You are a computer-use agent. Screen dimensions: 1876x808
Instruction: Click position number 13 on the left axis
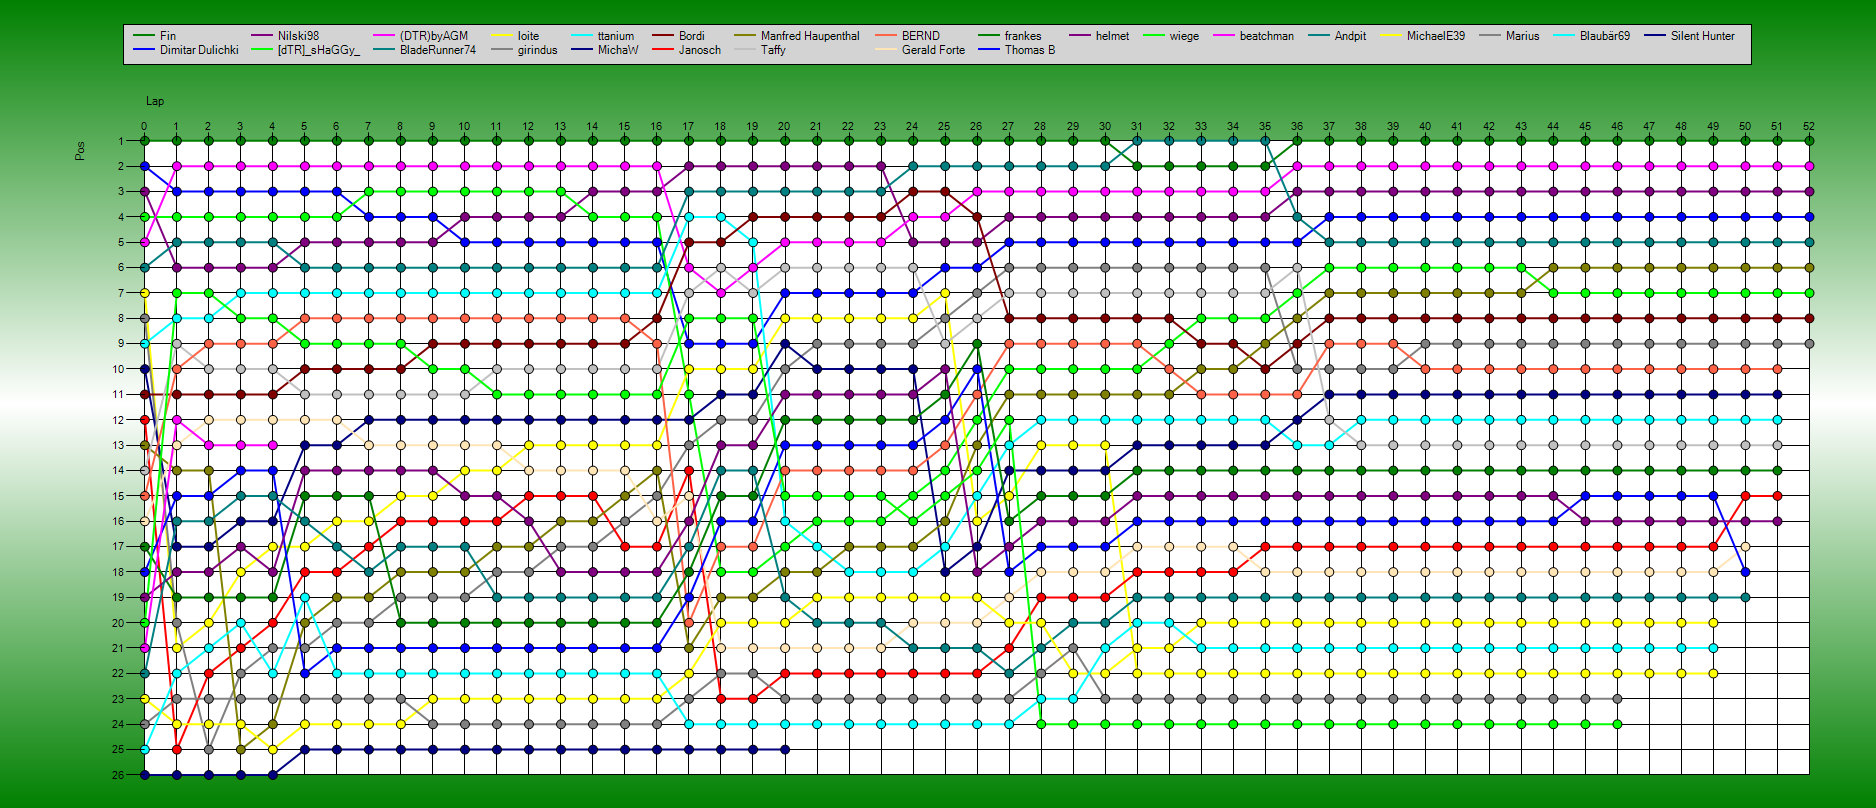pos(118,445)
